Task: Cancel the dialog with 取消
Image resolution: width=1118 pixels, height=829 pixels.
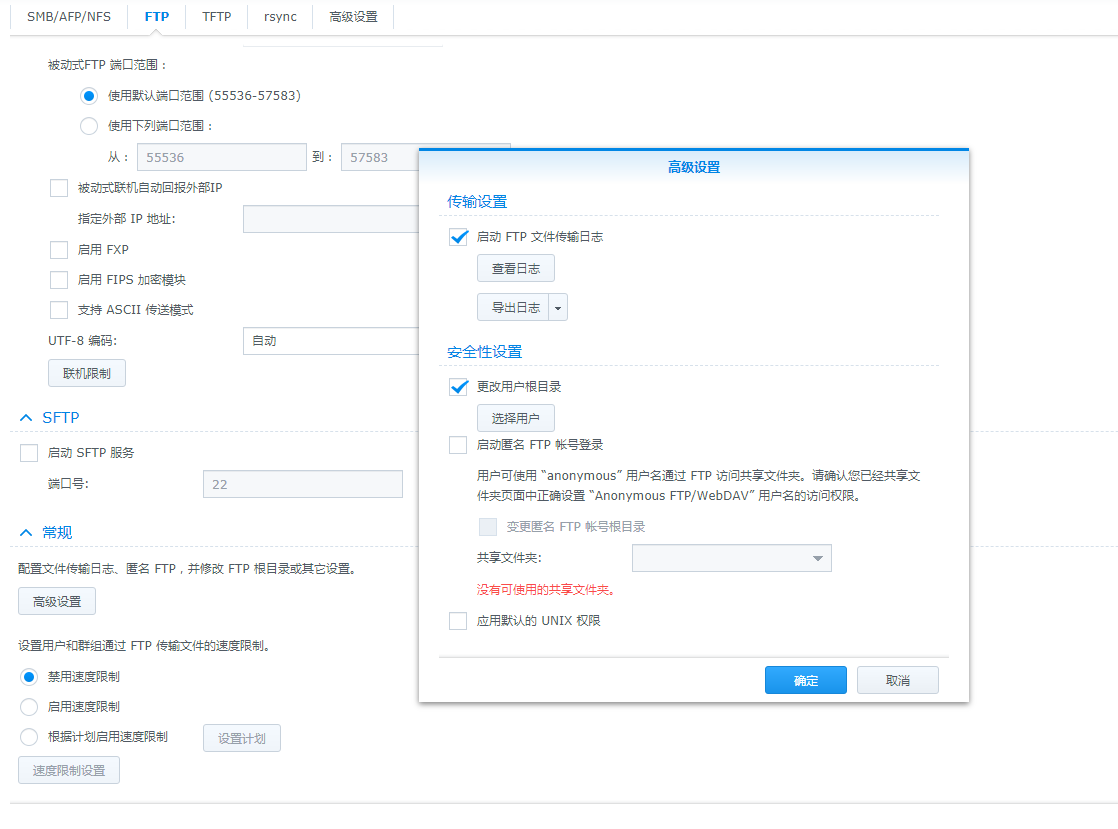Action: pyautogui.click(x=898, y=681)
